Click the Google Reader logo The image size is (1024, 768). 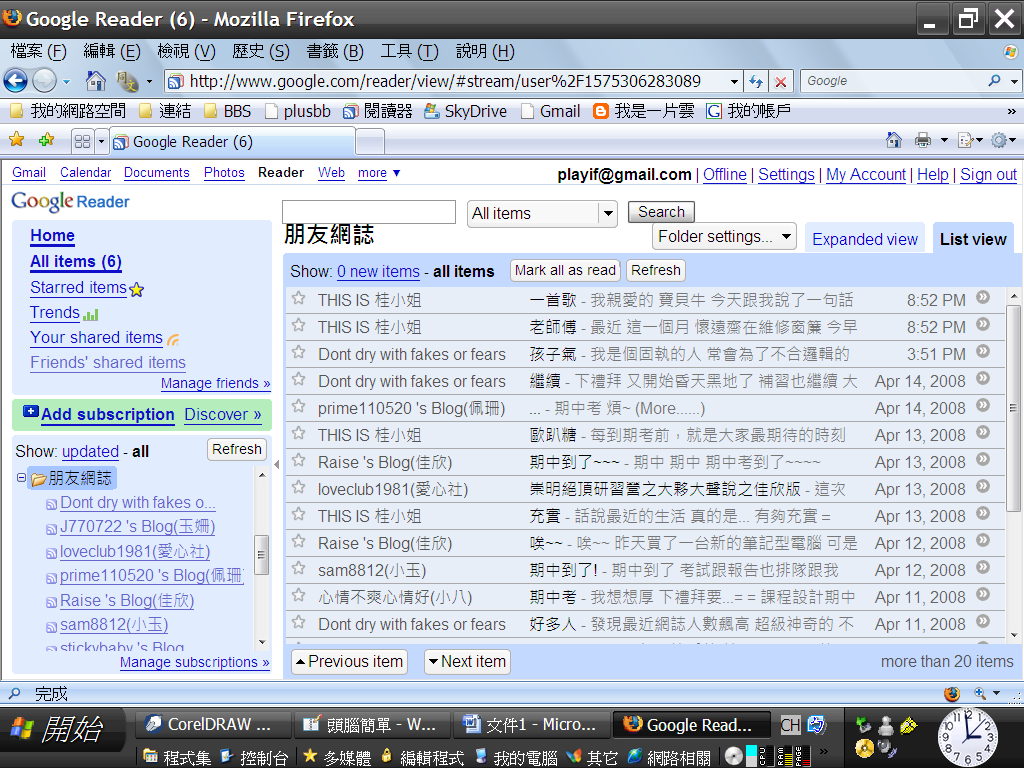tap(71, 201)
